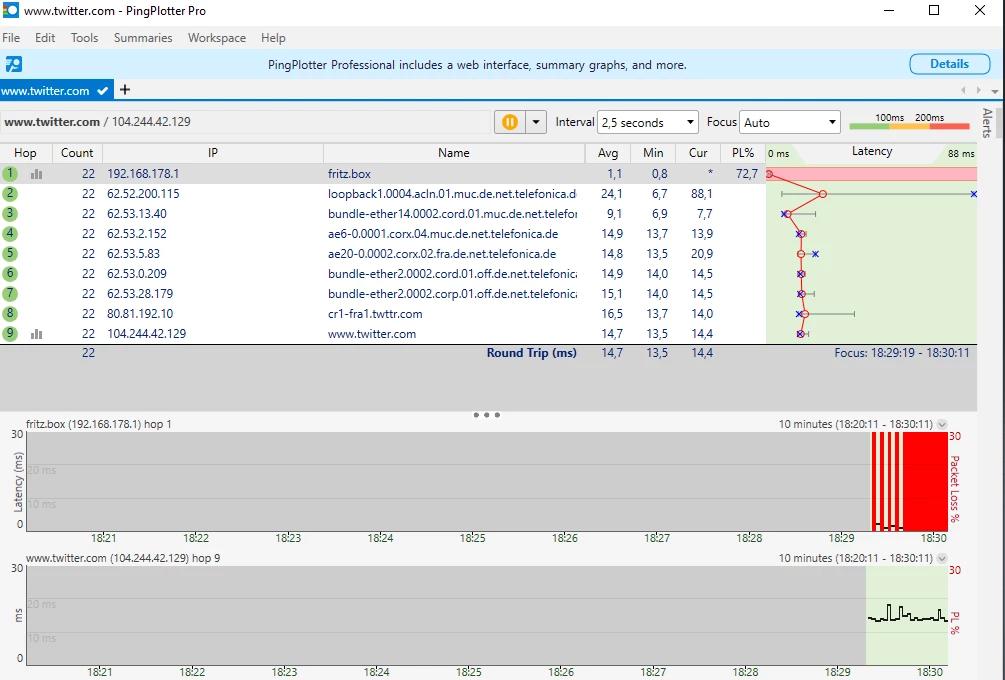Screen dimensions: 1005x680
Task: Open the Focus dropdown set to Auto
Action: pos(789,122)
